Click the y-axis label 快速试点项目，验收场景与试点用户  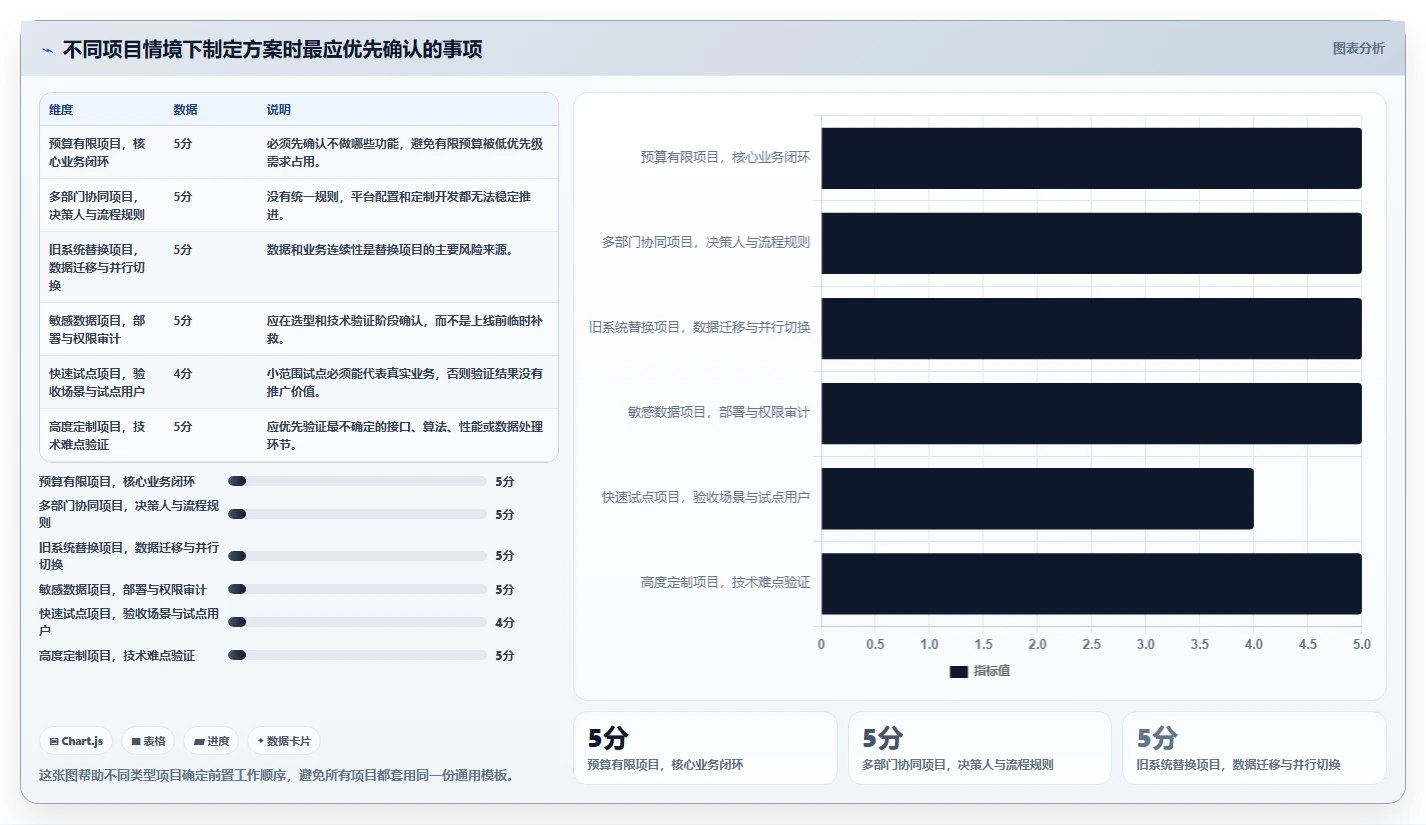706,497
